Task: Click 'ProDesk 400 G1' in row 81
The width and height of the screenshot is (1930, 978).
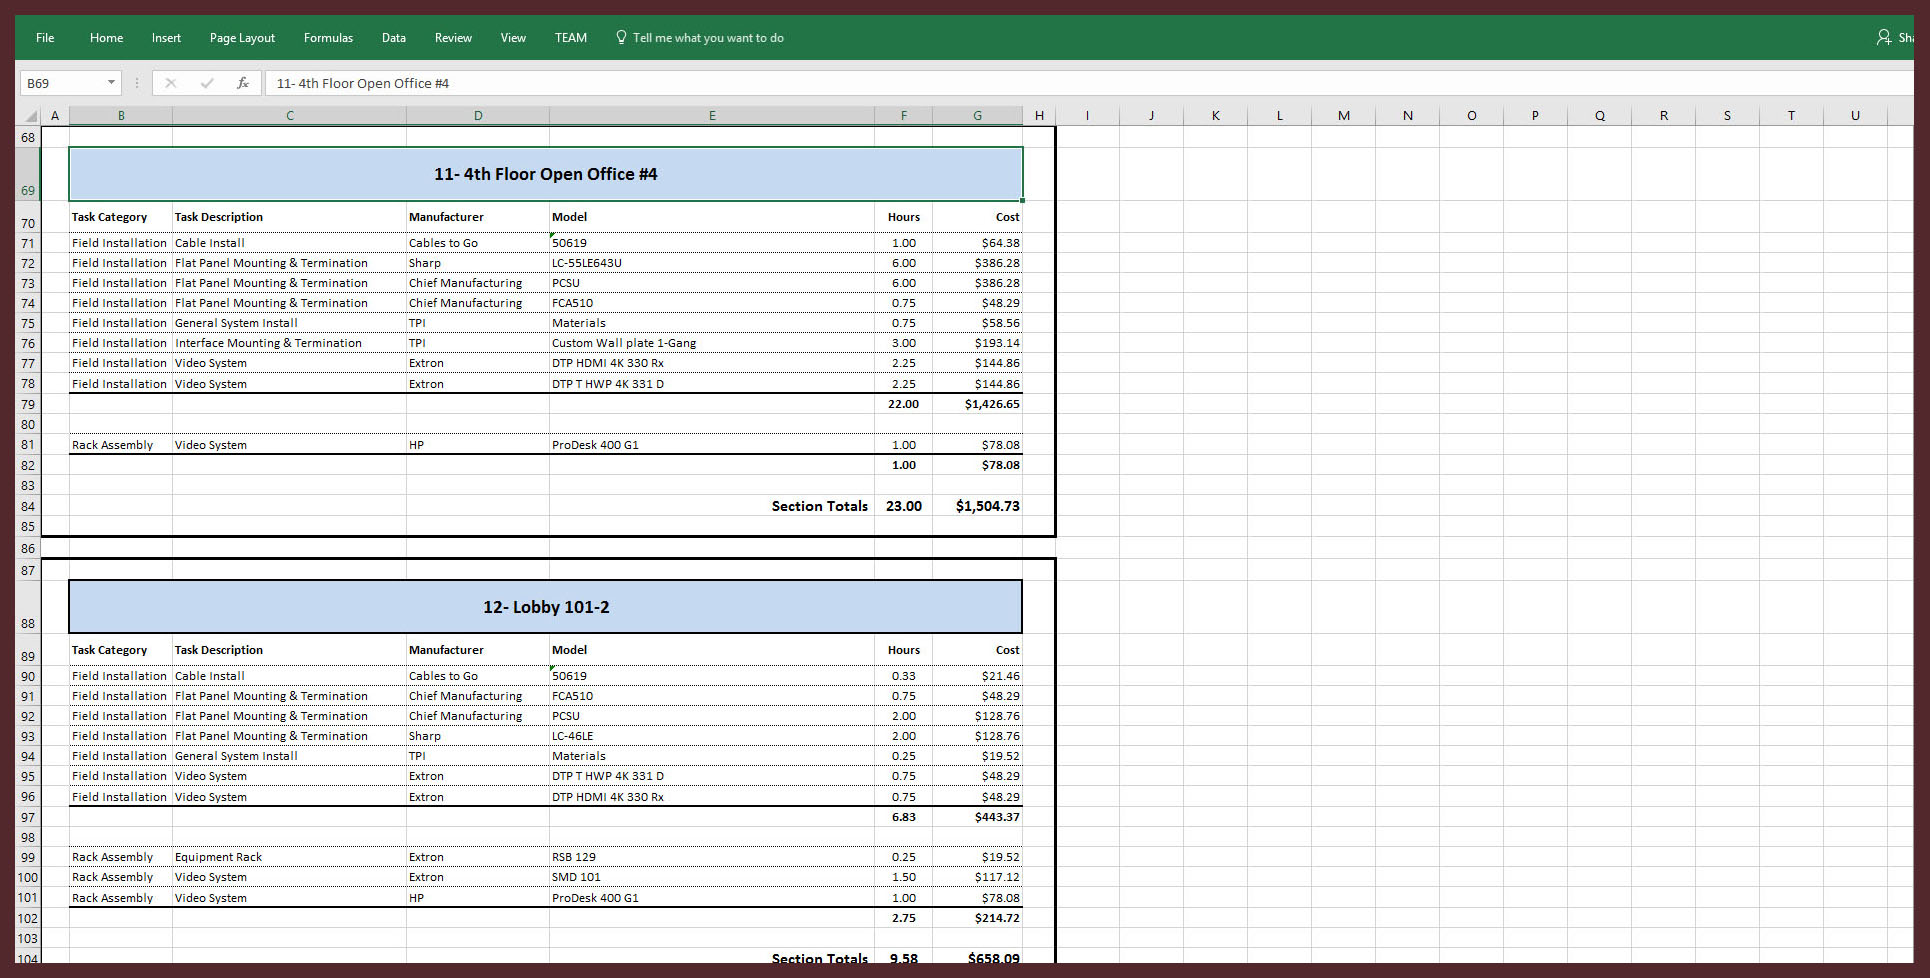Action: (712, 445)
